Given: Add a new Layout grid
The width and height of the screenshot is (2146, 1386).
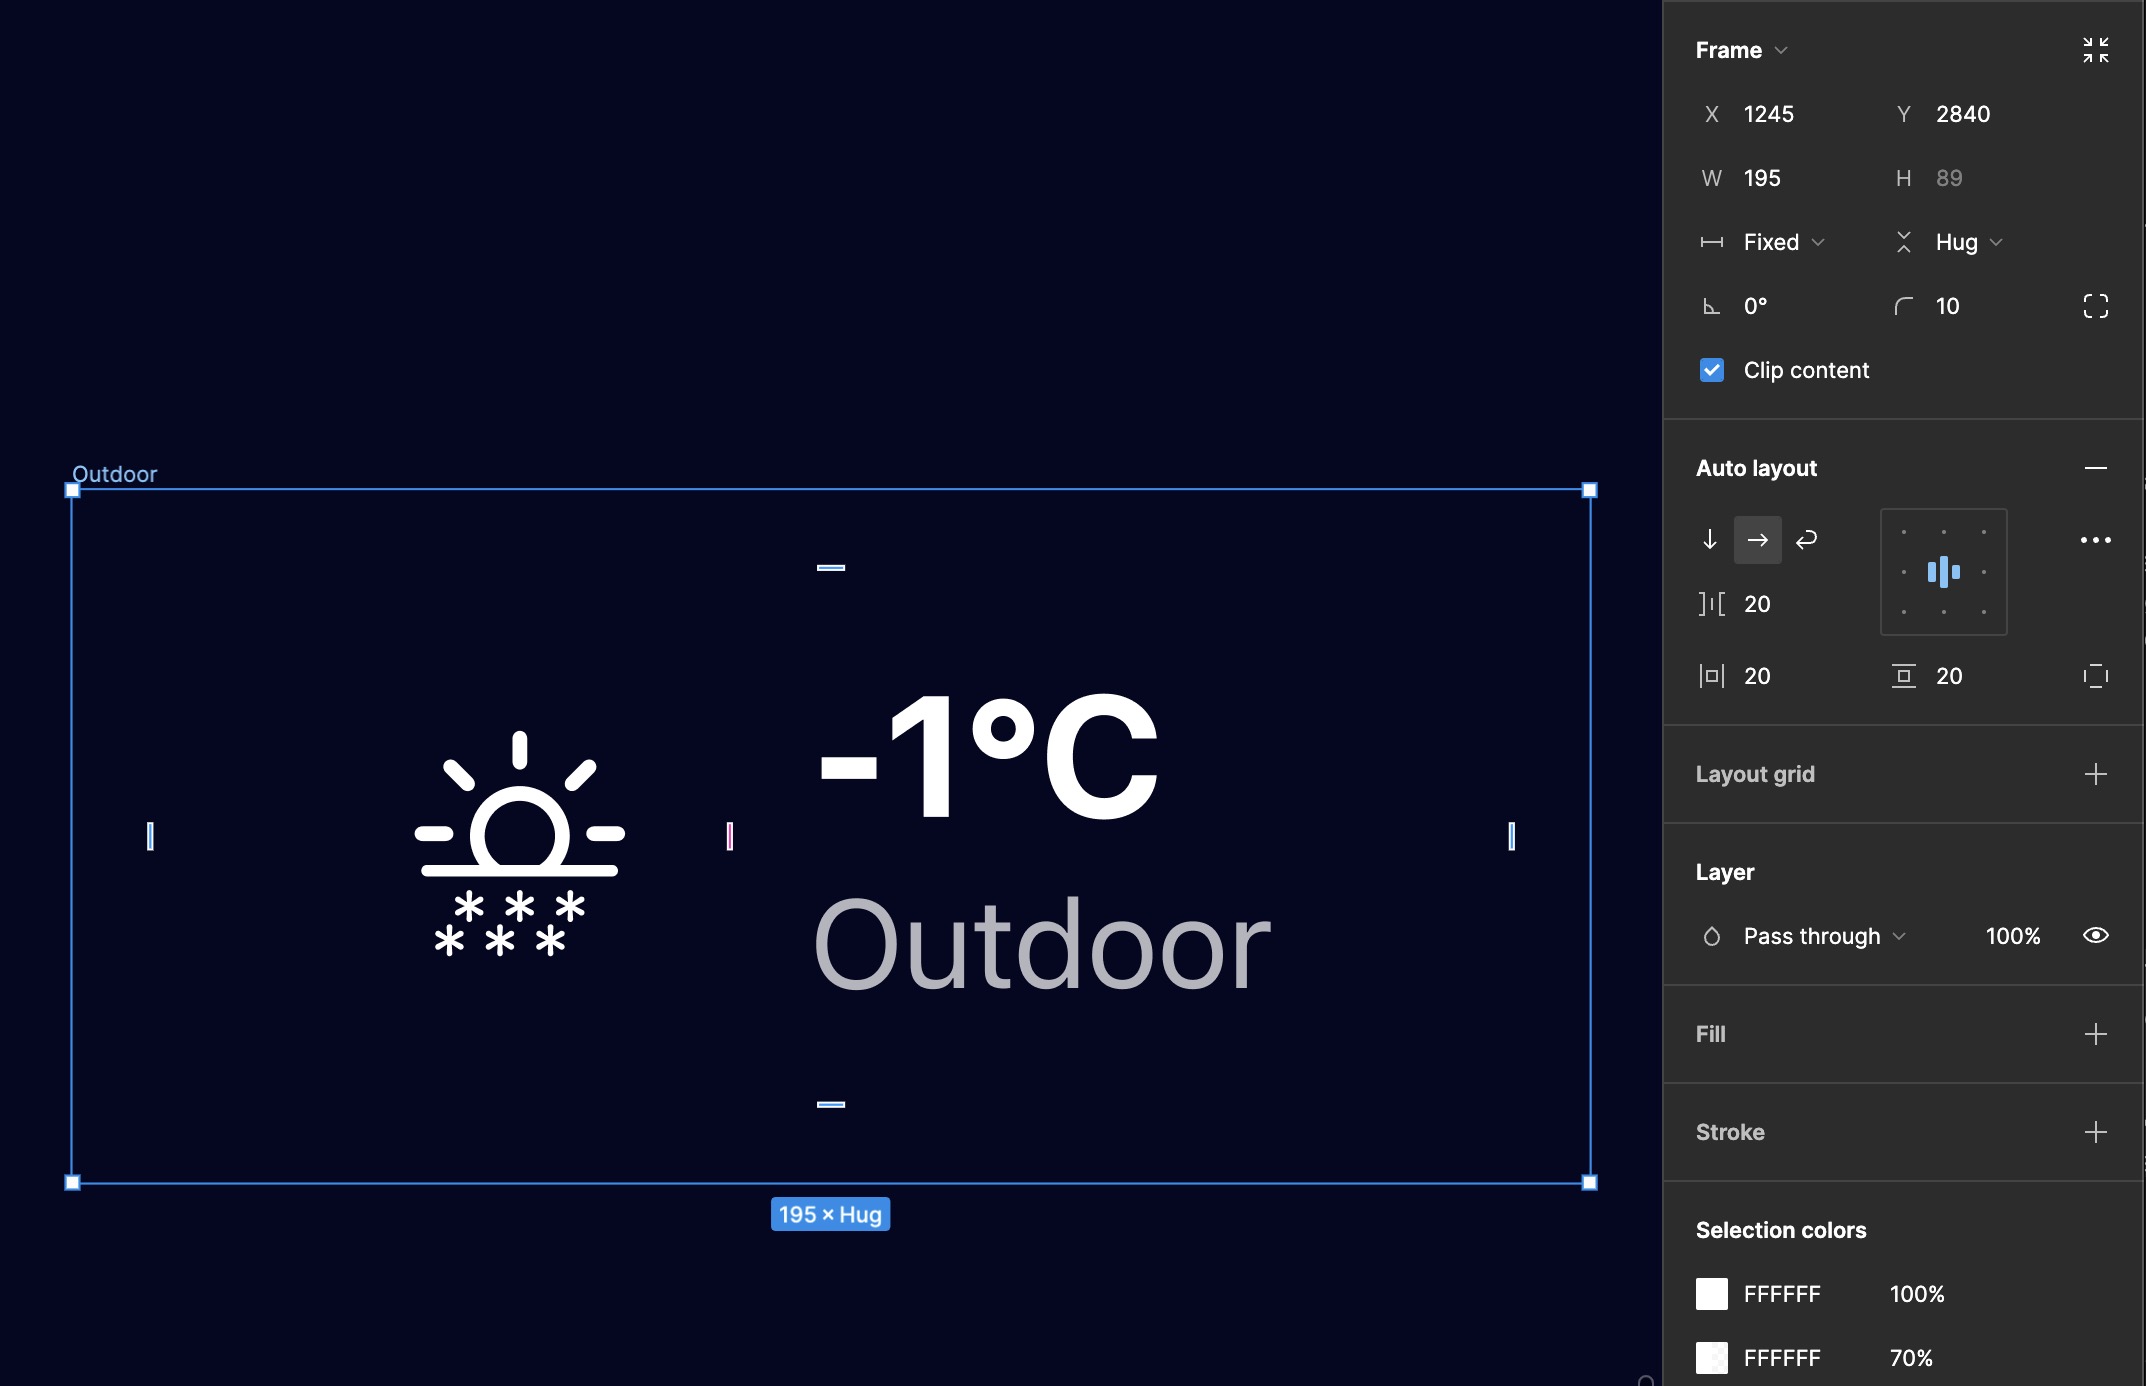Looking at the screenshot, I should coord(2097,773).
